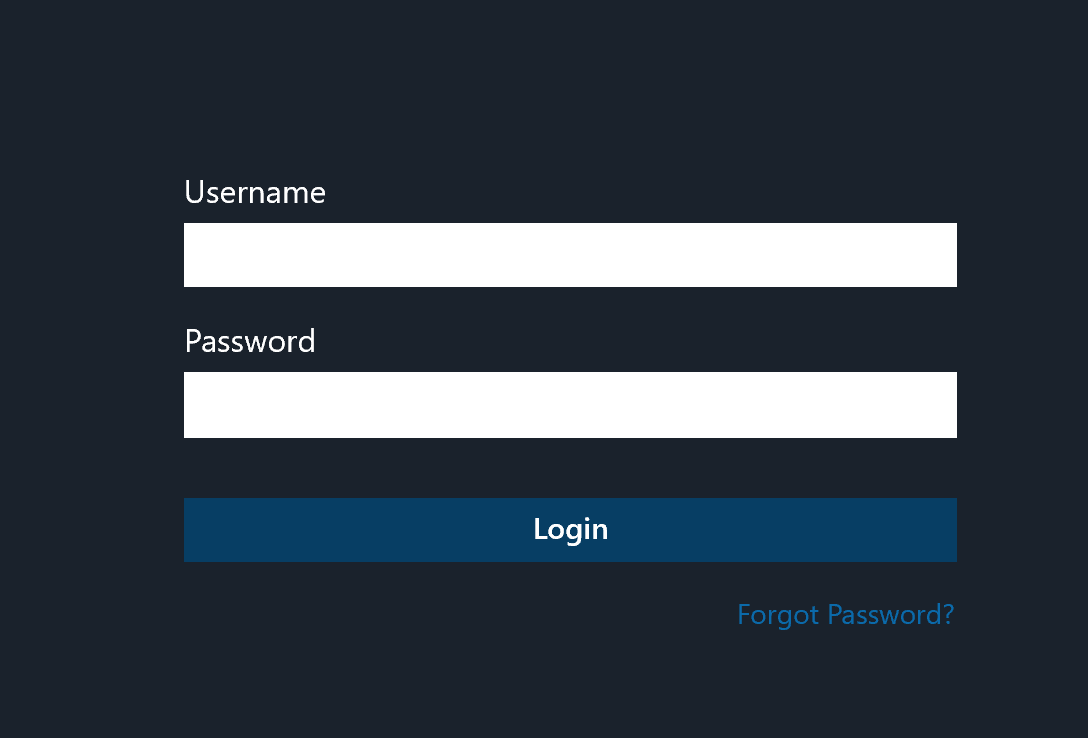Click the Password label text
The image size is (1088, 738).
pyautogui.click(x=250, y=341)
